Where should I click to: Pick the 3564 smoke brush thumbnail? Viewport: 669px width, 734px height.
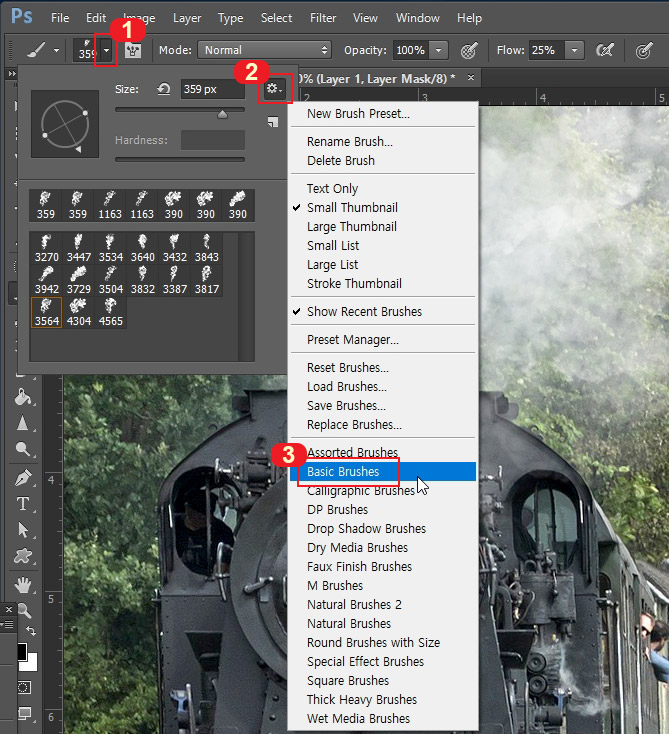pos(47,312)
